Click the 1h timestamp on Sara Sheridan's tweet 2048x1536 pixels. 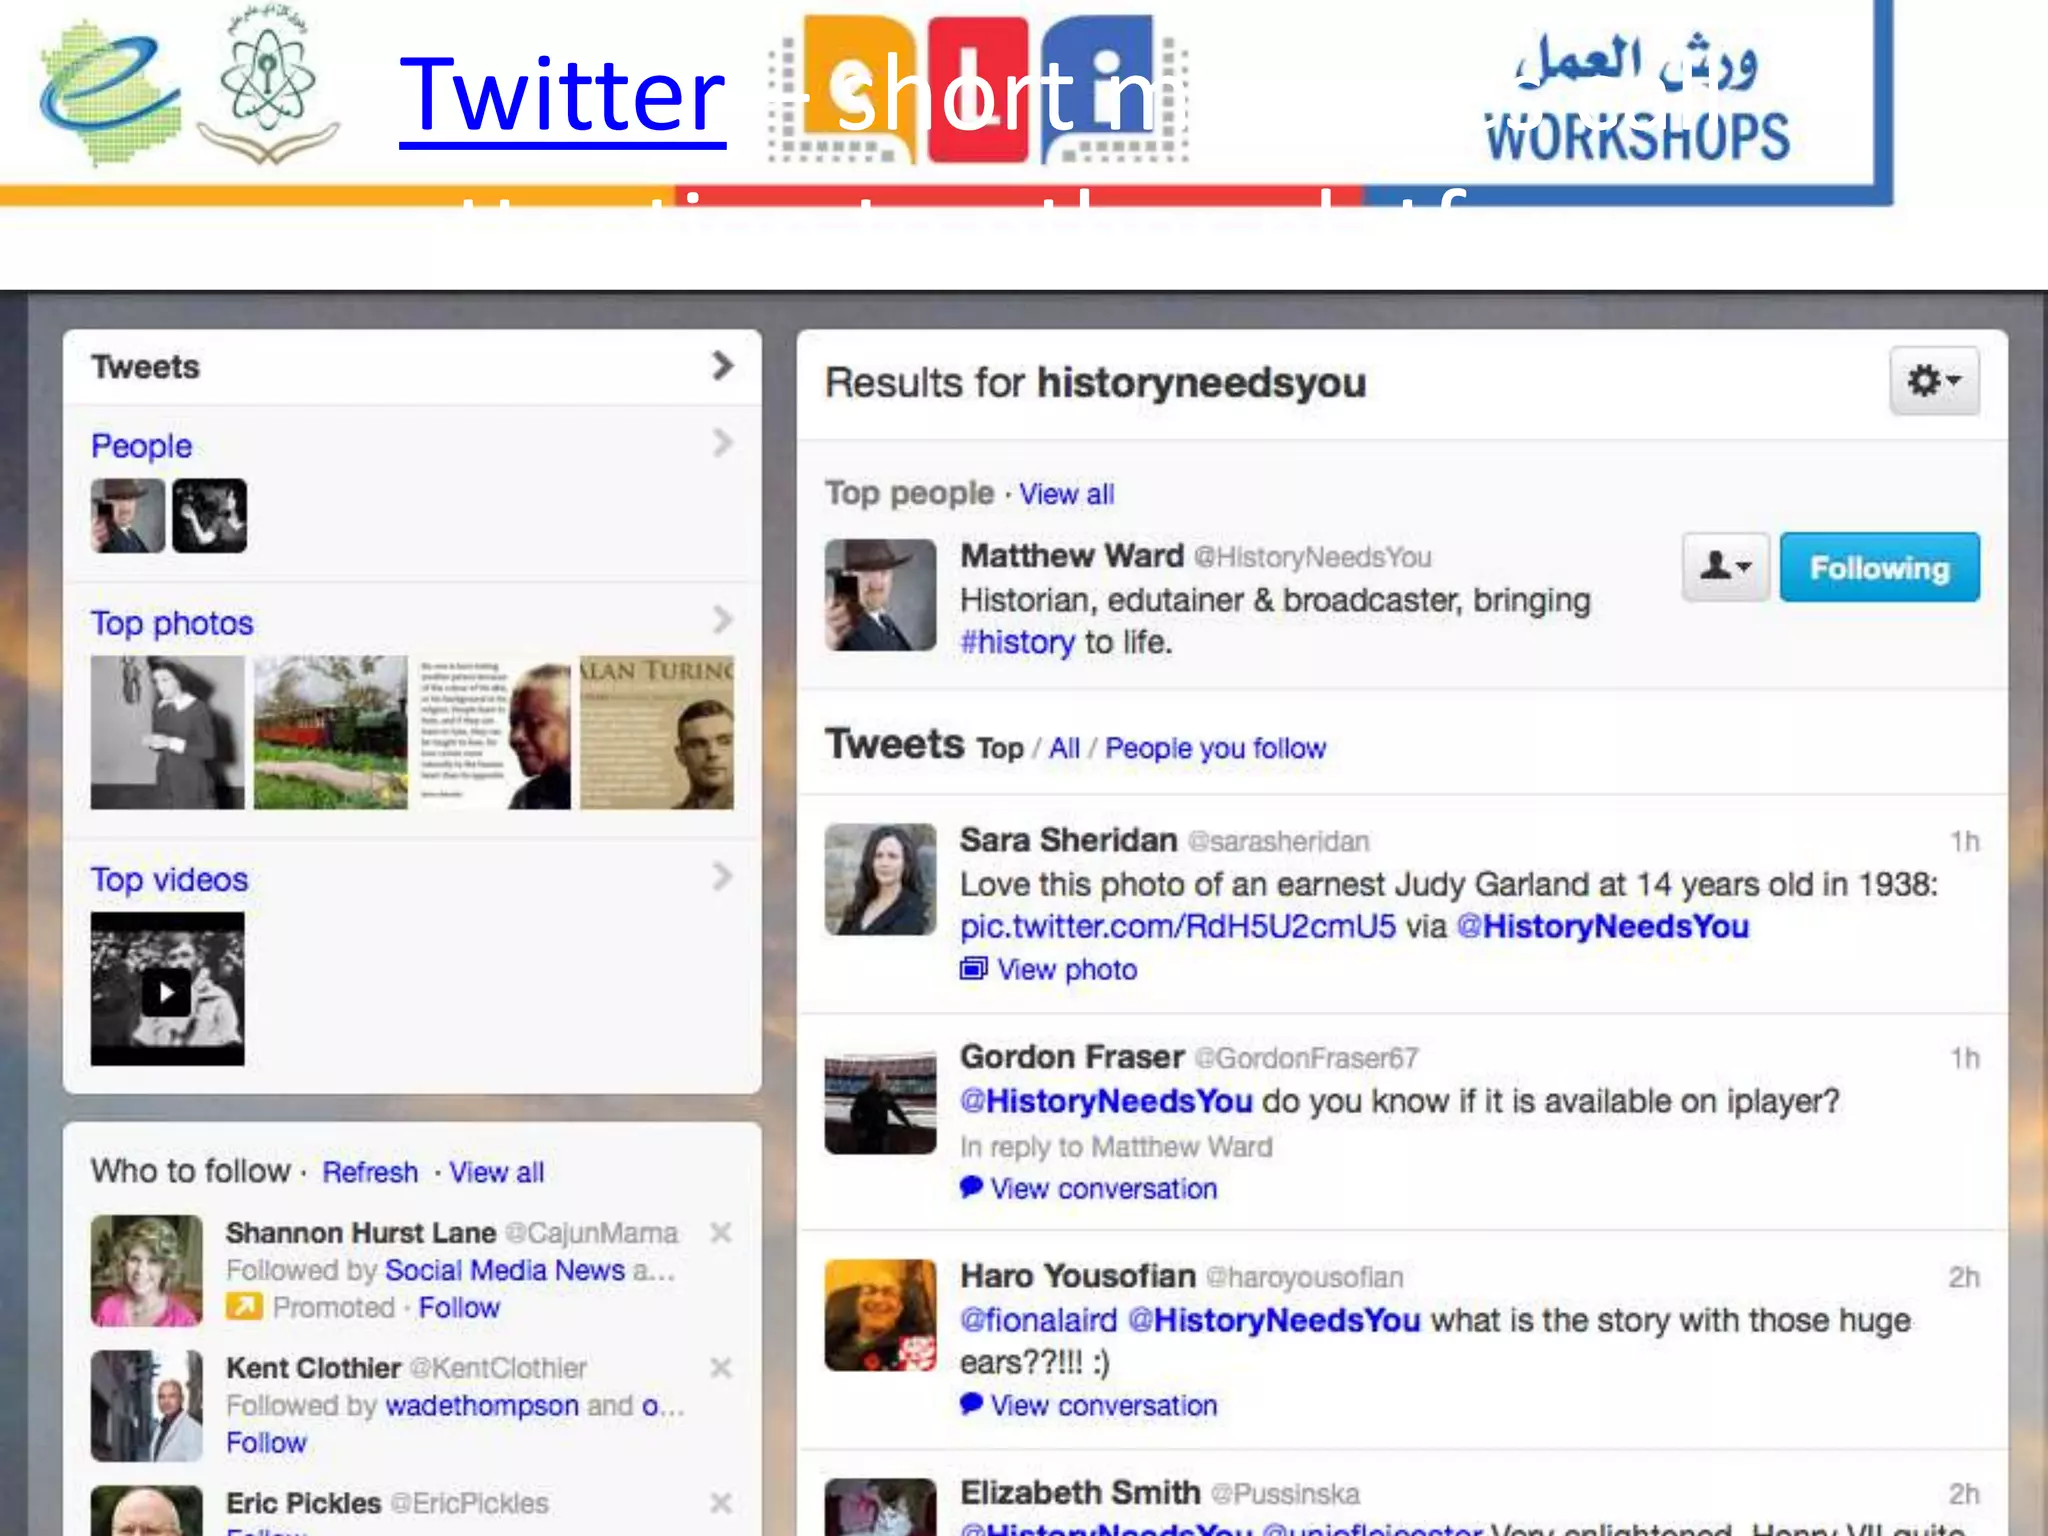point(1965,841)
